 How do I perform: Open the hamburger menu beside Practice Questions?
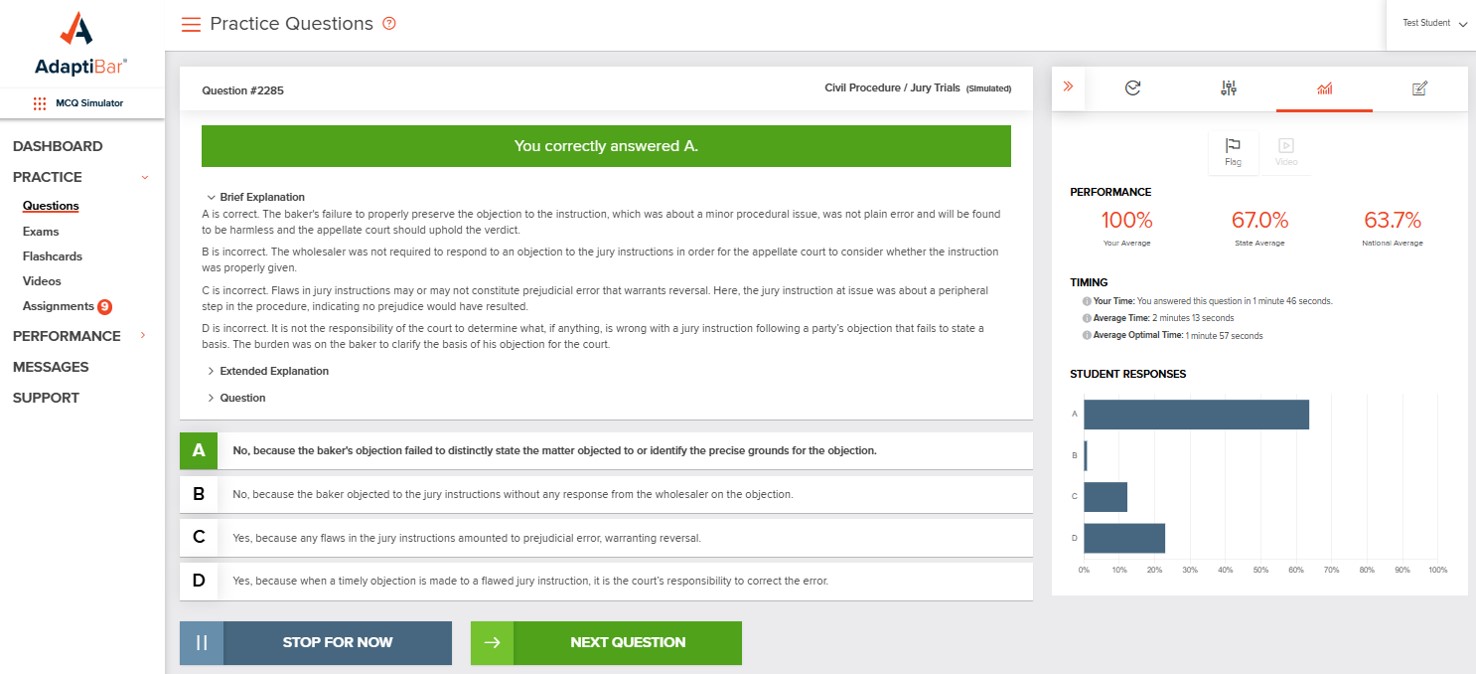191,24
